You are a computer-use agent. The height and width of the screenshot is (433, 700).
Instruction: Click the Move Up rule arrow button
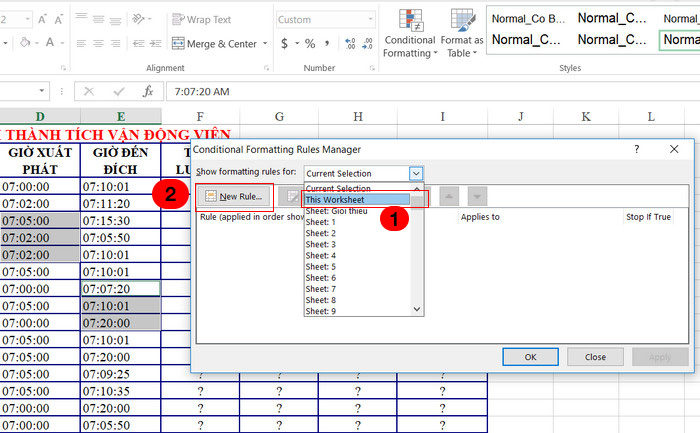pyautogui.click(x=449, y=196)
